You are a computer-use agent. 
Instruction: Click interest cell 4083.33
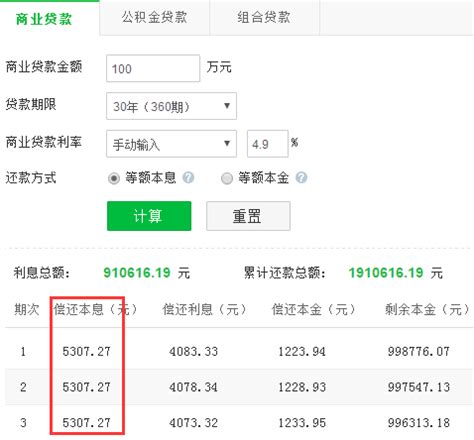click(193, 351)
